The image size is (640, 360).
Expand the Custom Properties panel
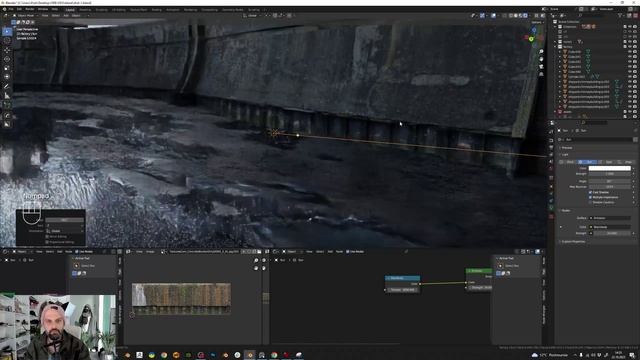point(573,242)
